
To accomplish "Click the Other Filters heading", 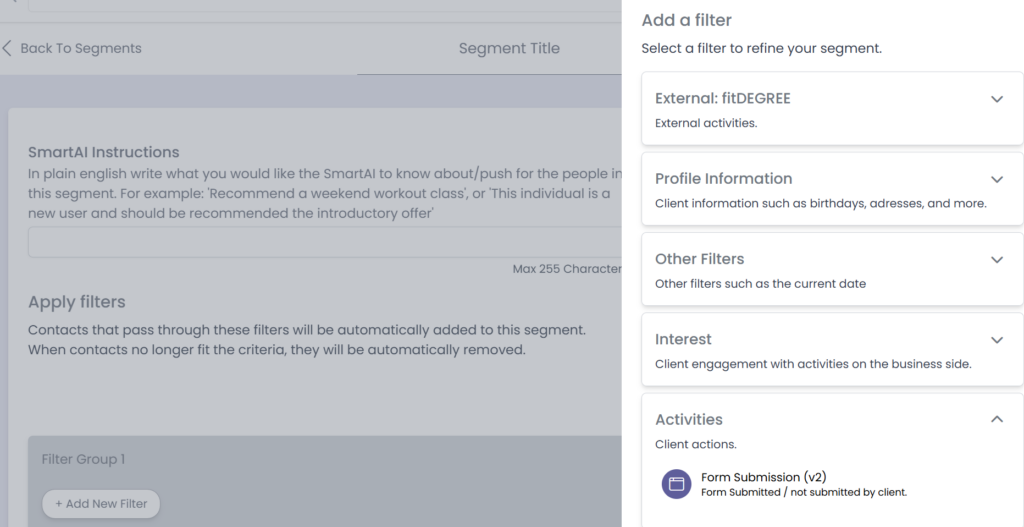I will pyautogui.click(x=699, y=259).
